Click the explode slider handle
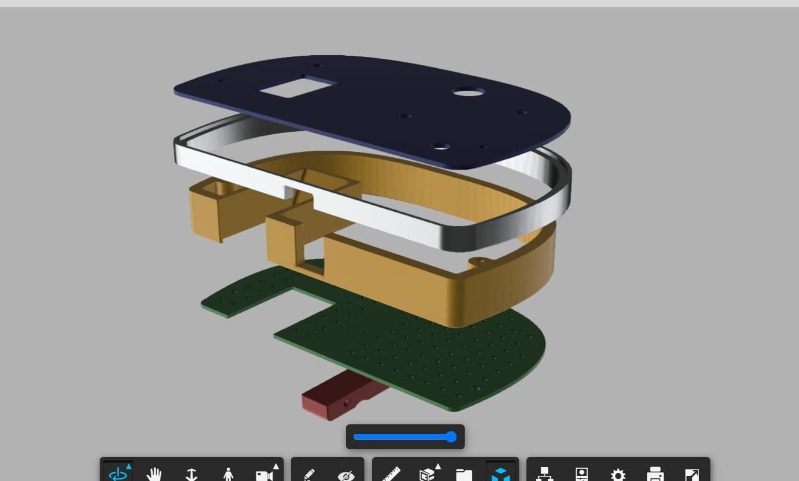Screen dimensions: 799x481 (x=451, y=437)
